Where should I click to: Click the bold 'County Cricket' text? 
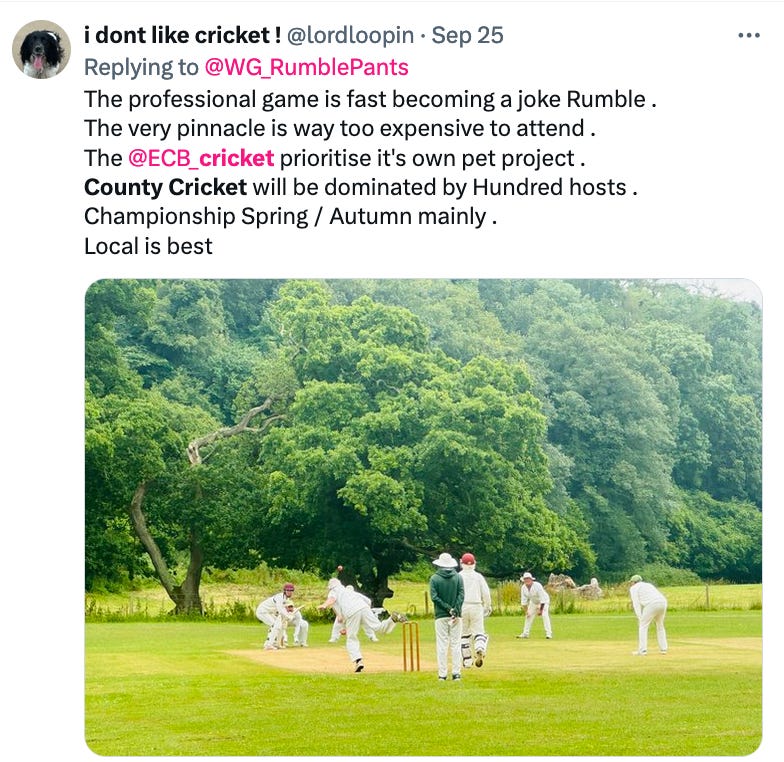point(166,188)
